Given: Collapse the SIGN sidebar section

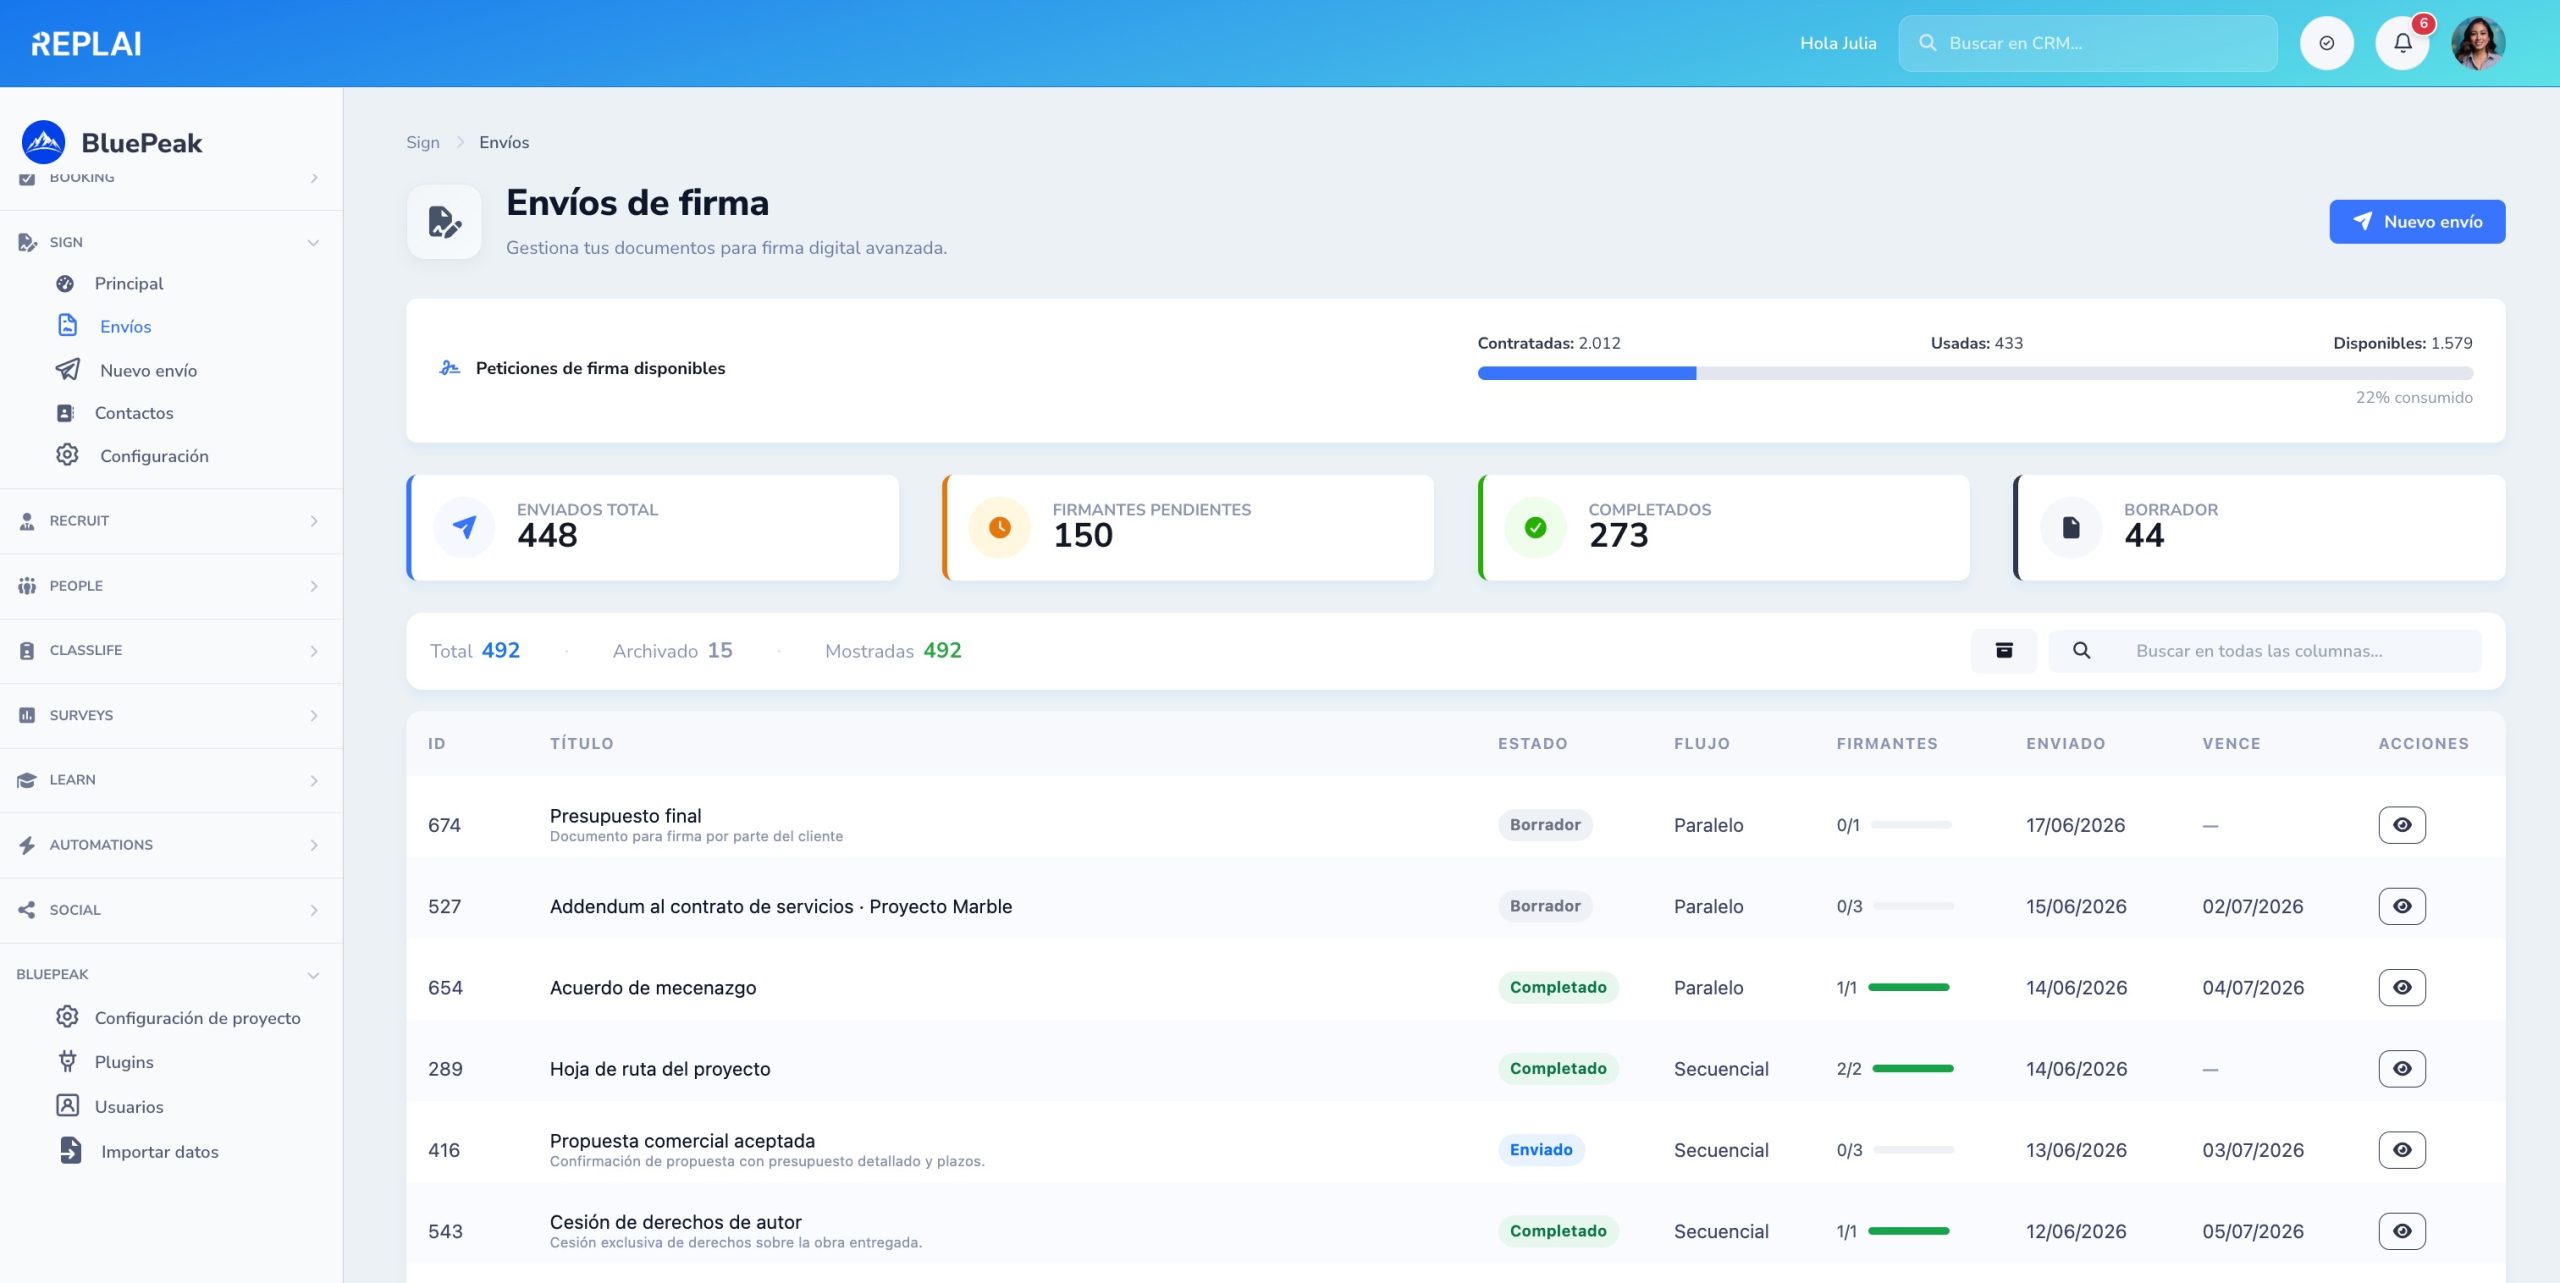Looking at the screenshot, I should coord(171,242).
